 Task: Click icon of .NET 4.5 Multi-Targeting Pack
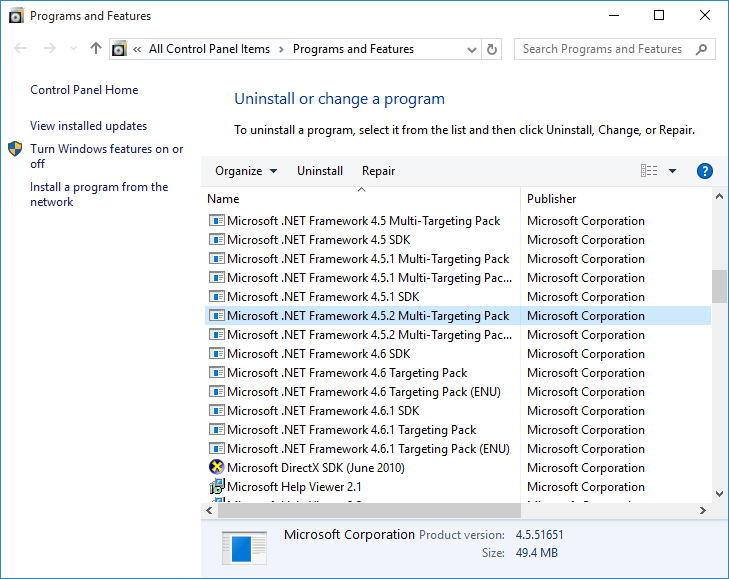point(217,220)
